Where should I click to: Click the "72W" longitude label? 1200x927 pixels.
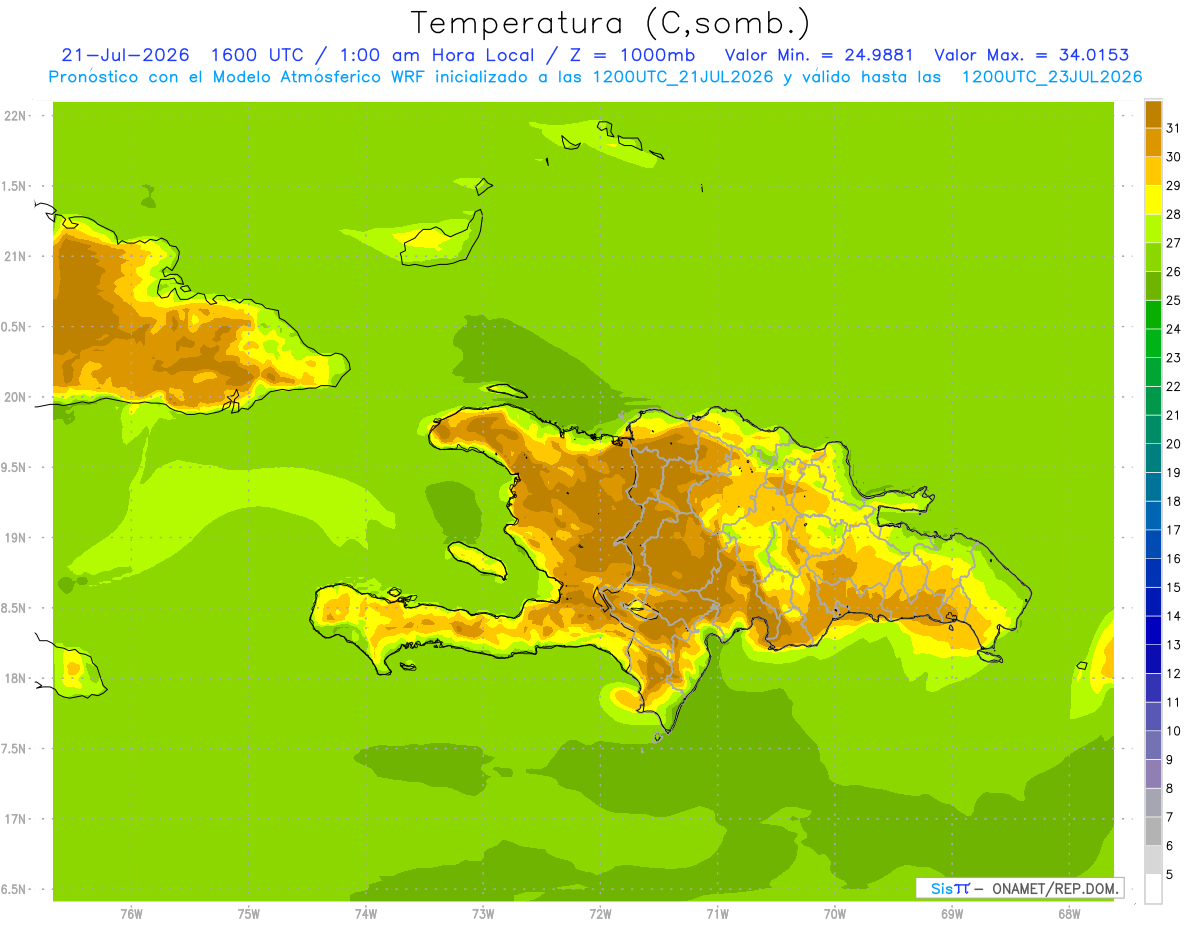tap(600, 913)
